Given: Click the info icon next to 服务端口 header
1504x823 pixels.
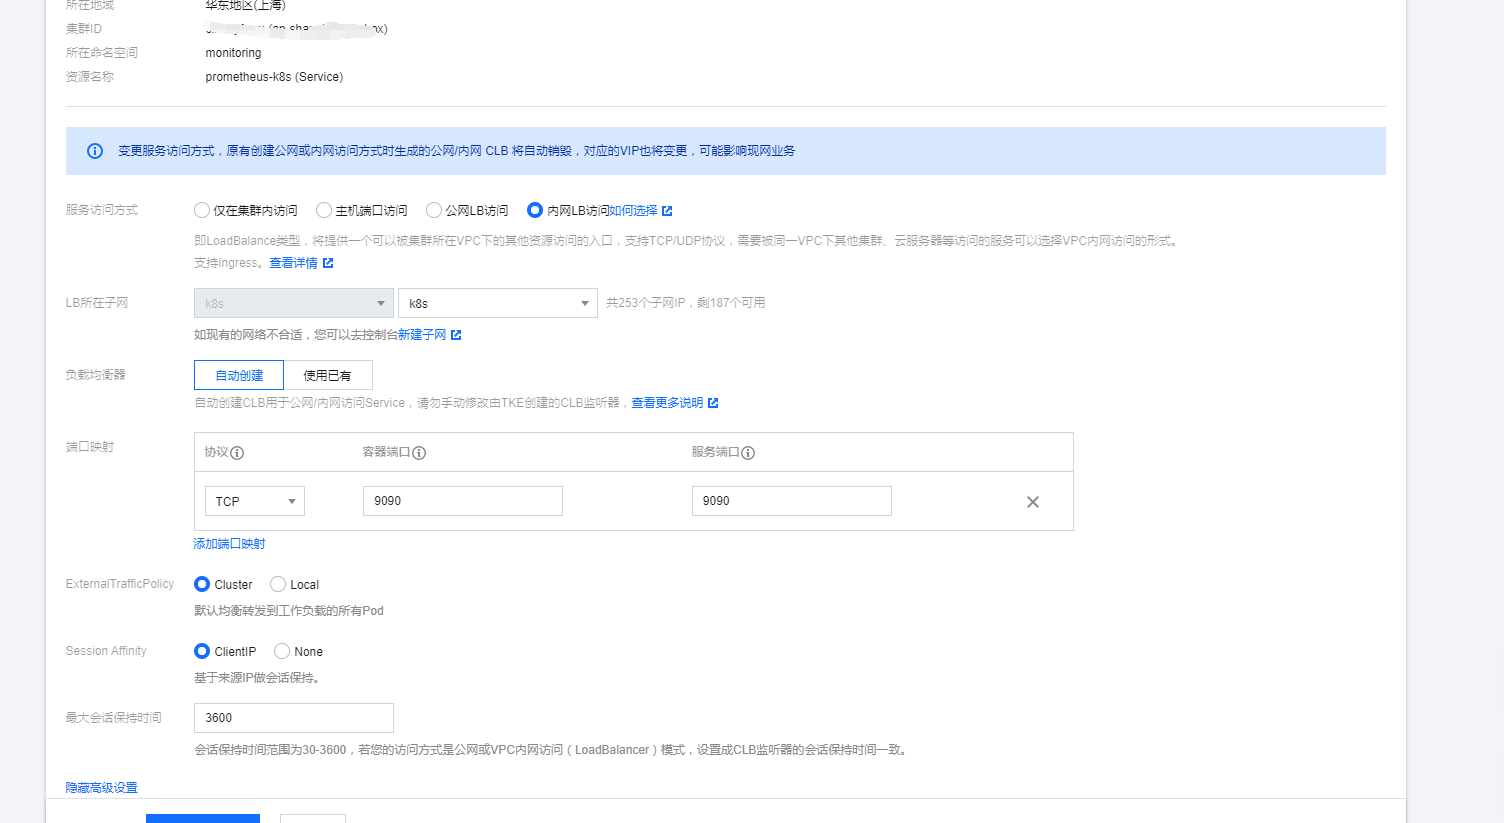Looking at the screenshot, I should pyautogui.click(x=748, y=453).
